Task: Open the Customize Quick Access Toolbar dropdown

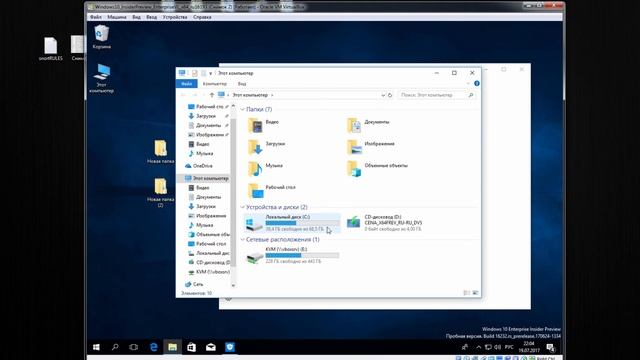Action: click(x=211, y=73)
